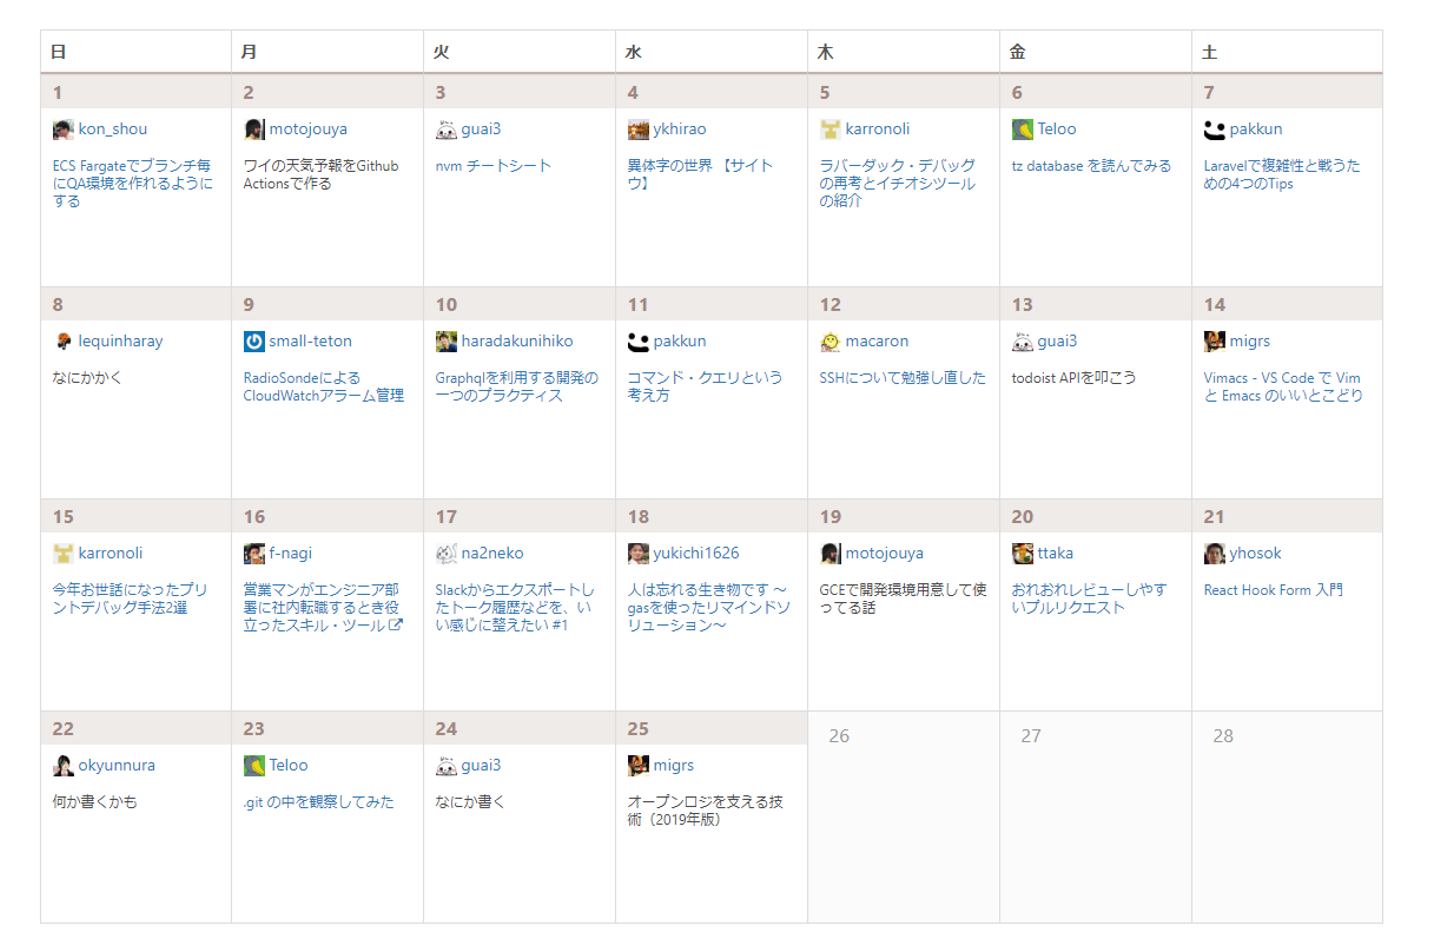Viewport: 1440px width, 945px height.
Task: Open yukichi1626's gas reminder article
Action: [708, 607]
